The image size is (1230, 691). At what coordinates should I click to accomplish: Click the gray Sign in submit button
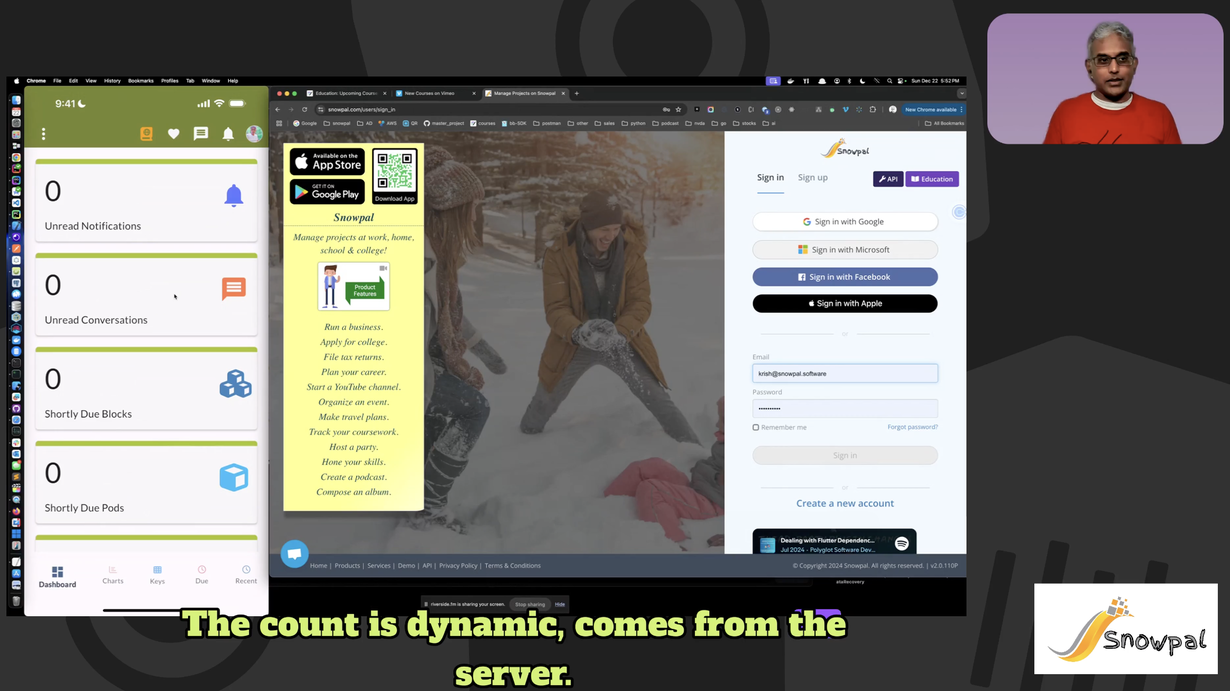point(845,455)
